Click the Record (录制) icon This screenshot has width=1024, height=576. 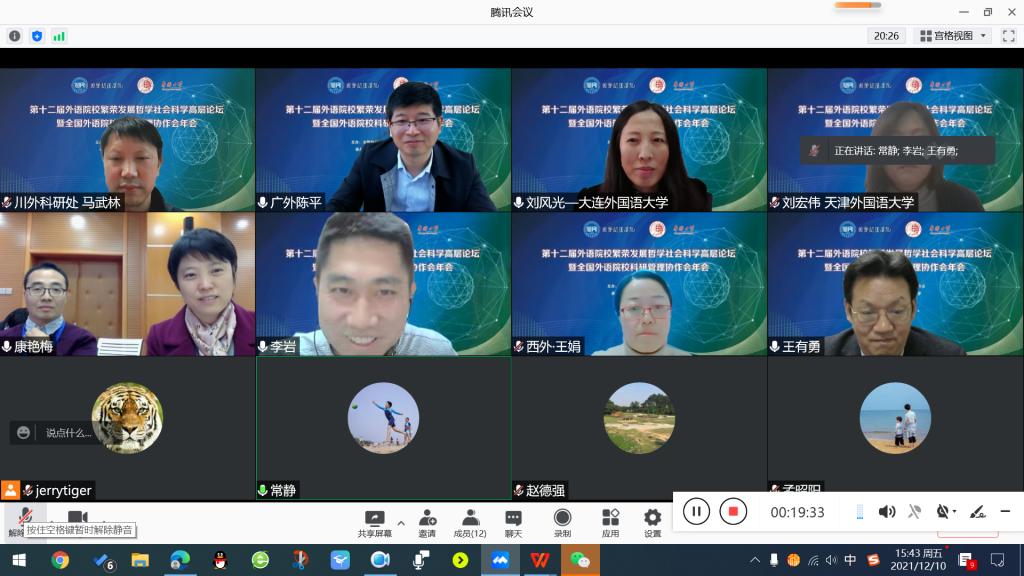(562, 522)
